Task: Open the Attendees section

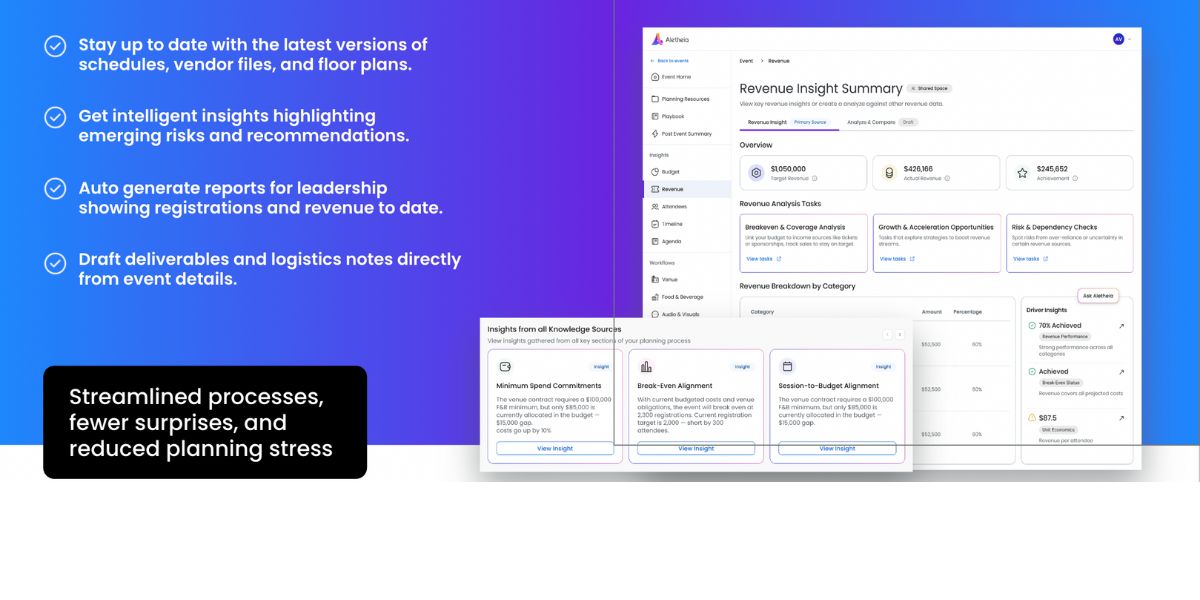Action: click(673, 206)
